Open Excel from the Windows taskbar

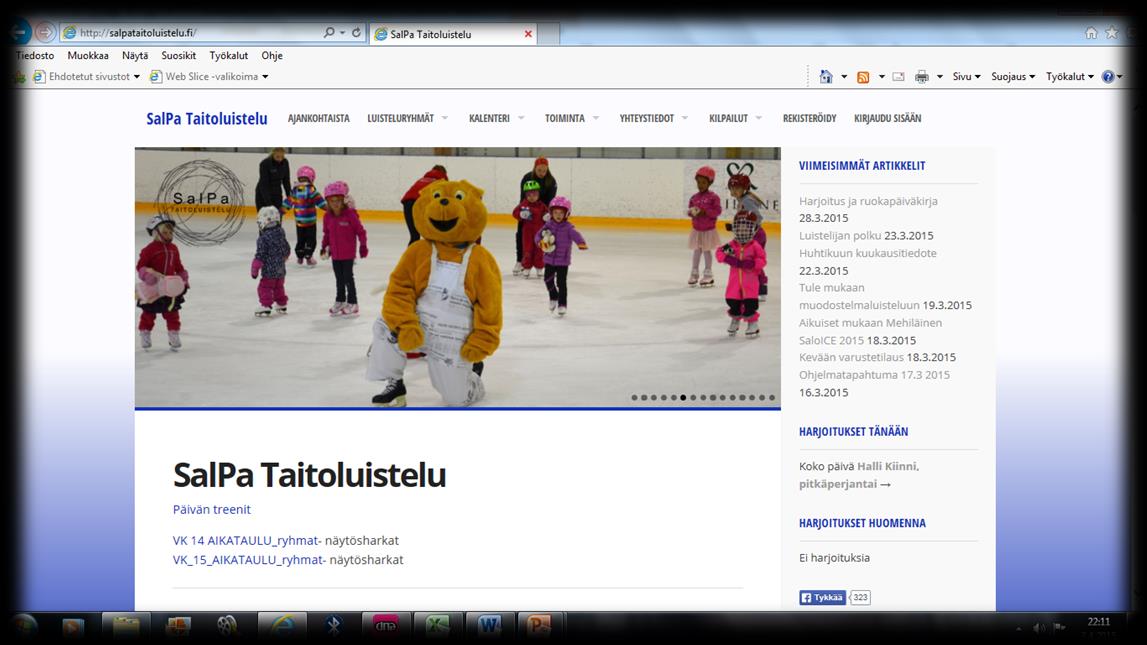(437, 626)
